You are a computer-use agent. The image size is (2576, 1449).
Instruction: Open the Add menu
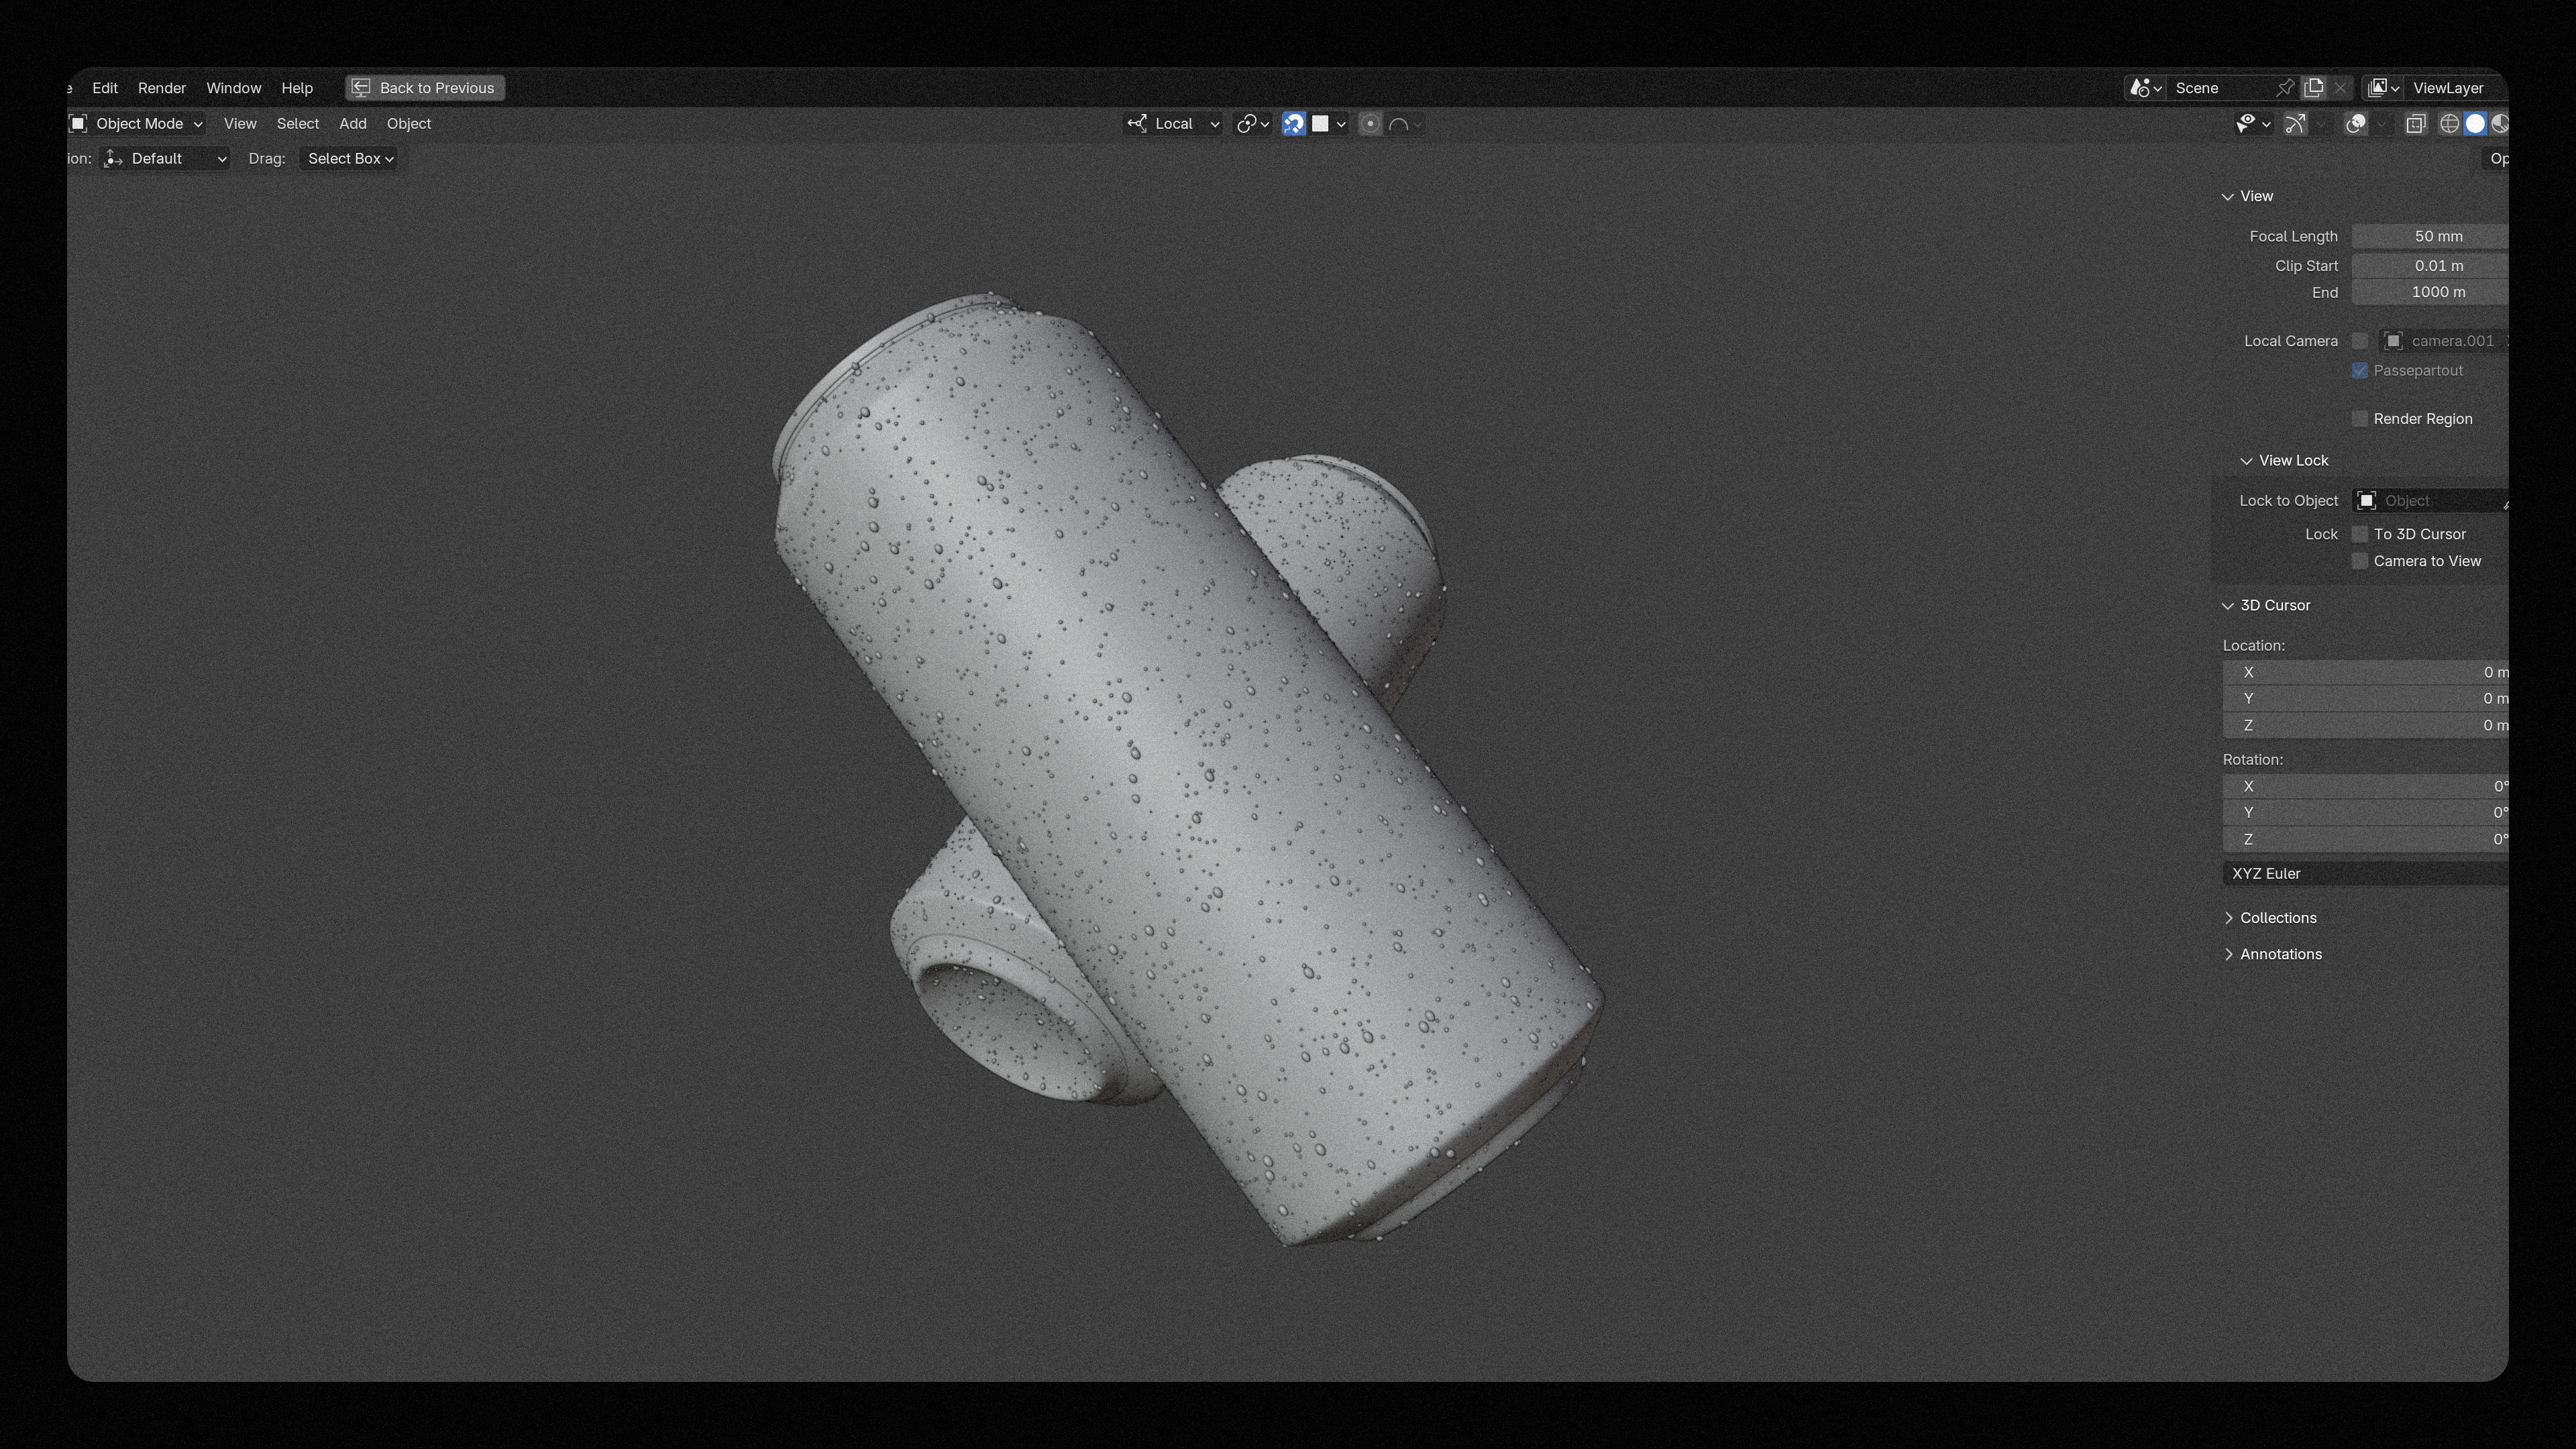352,124
